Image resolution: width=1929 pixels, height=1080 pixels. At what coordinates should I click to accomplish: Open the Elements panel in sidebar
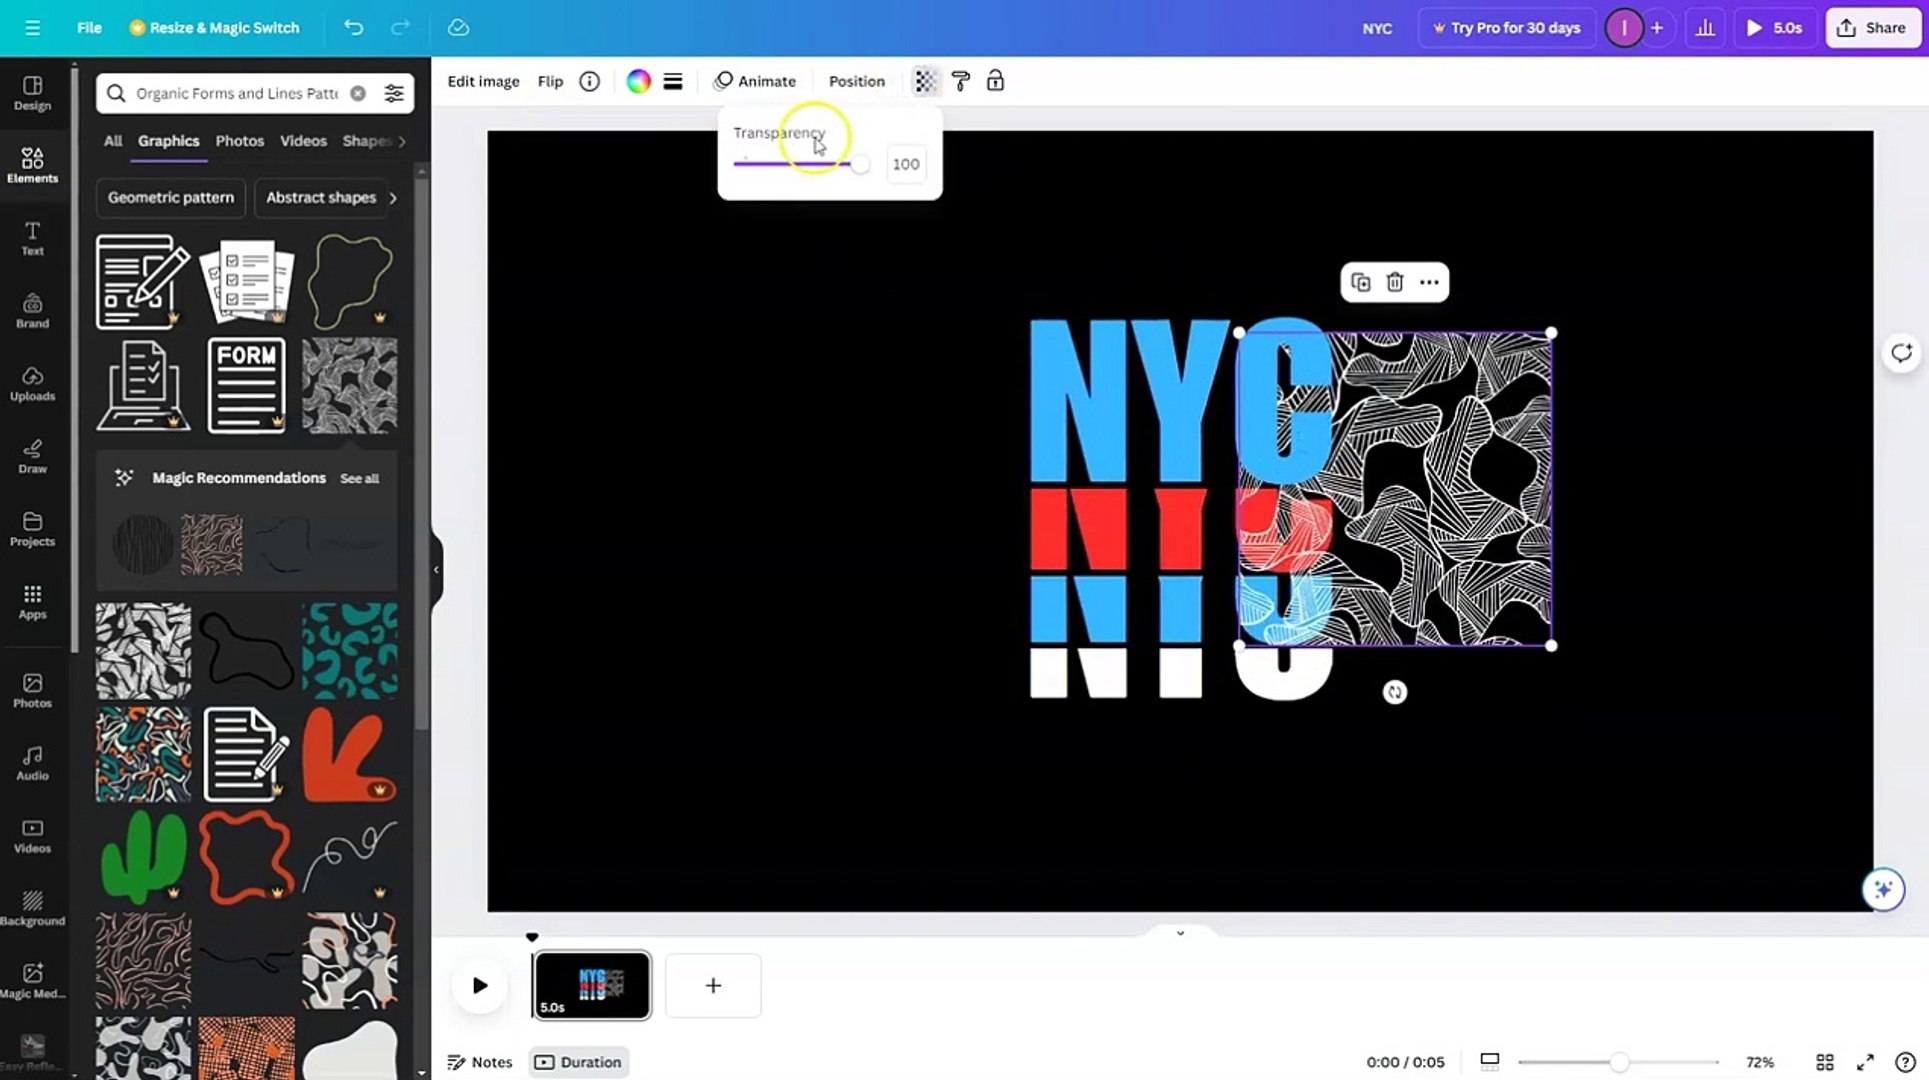point(32,165)
